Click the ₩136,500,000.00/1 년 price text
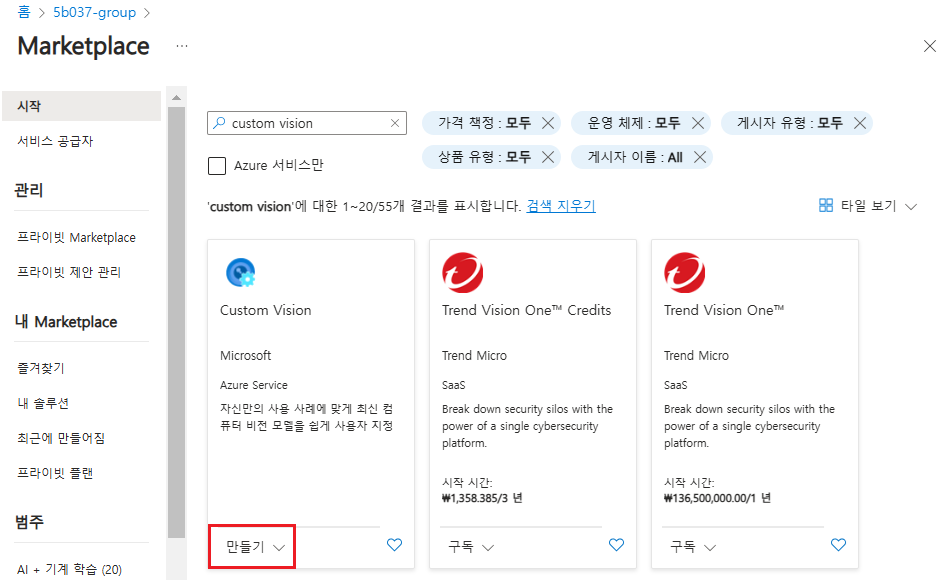This screenshot has width=945, height=580. click(x=717, y=498)
